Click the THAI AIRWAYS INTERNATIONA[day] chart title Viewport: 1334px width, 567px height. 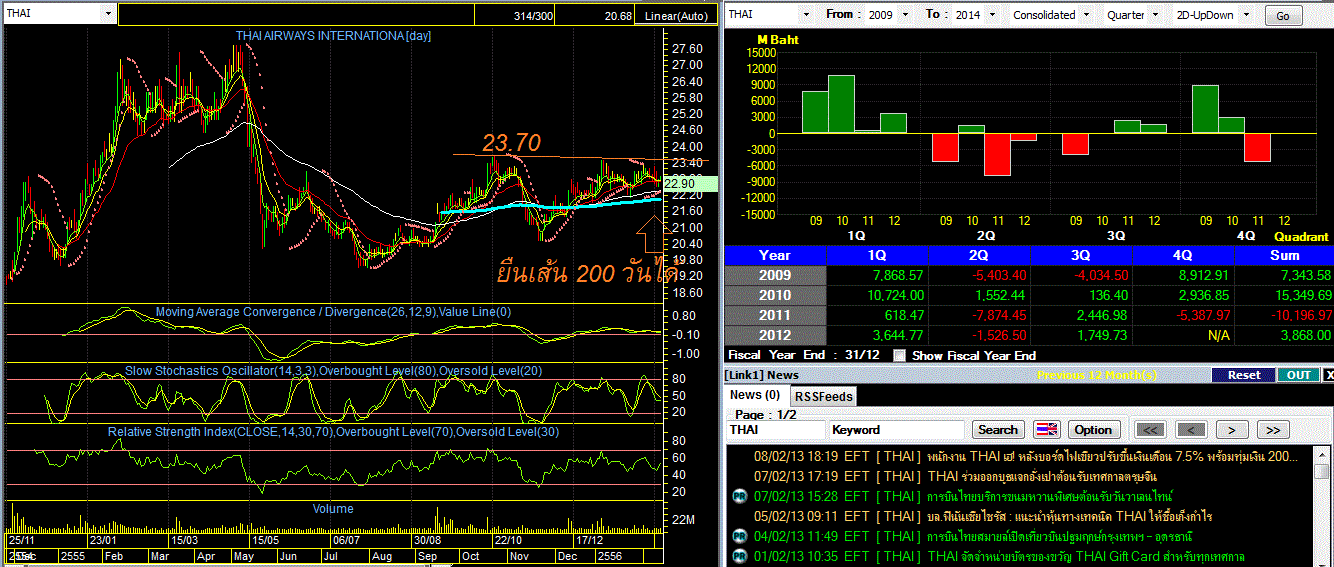pos(334,35)
